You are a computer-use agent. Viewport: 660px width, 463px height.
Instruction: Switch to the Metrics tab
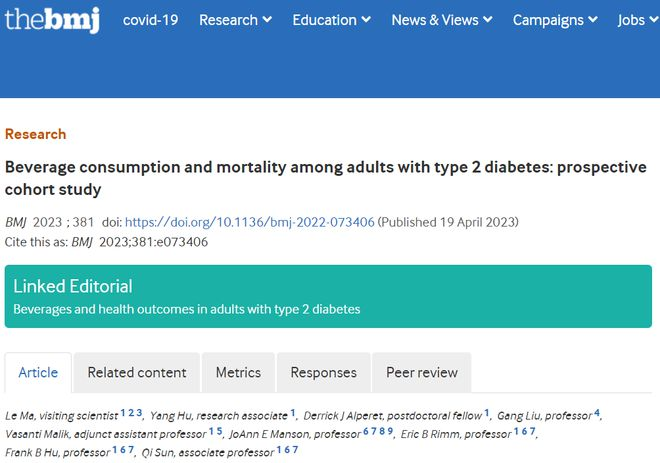click(x=239, y=373)
